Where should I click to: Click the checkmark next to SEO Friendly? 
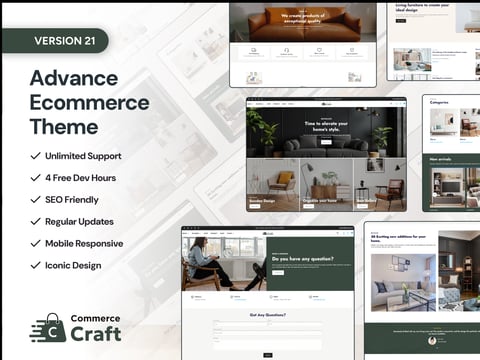coord(35,199)
